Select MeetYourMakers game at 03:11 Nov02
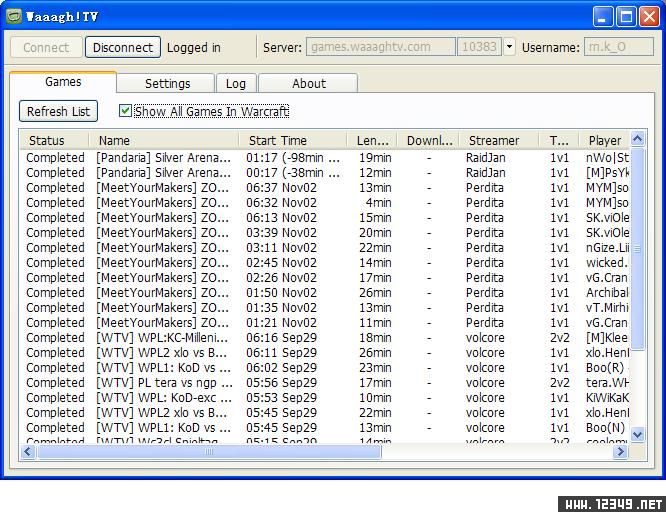666x512 pixels. click(x=325, y=248)
